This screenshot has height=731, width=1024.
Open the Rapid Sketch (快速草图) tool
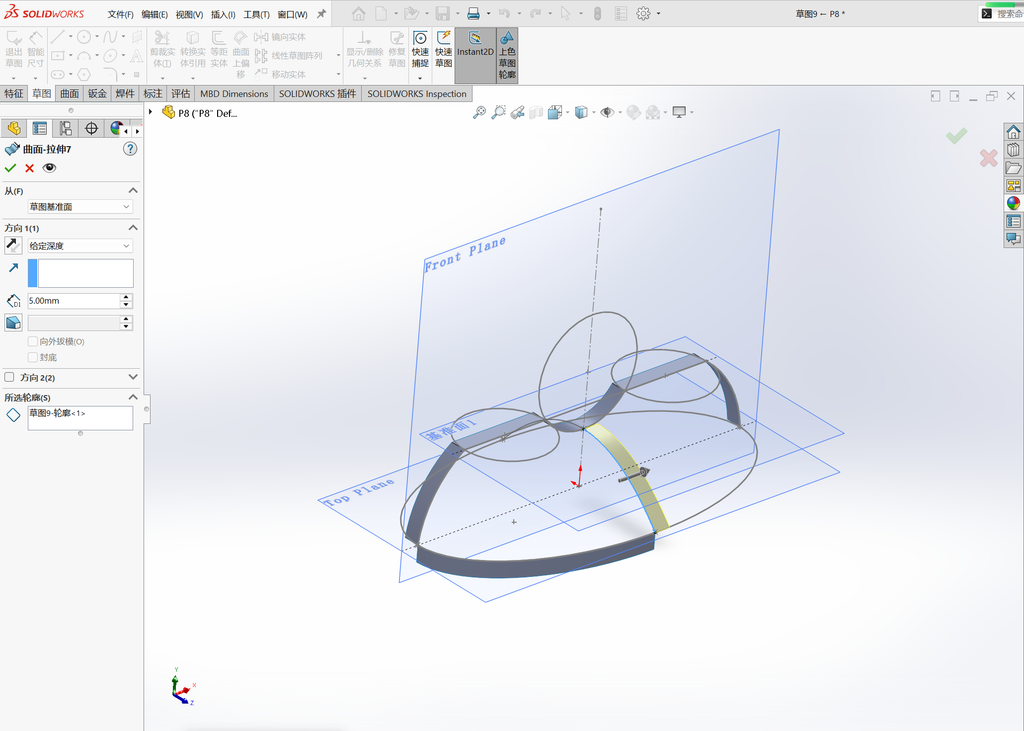(443, 49)
